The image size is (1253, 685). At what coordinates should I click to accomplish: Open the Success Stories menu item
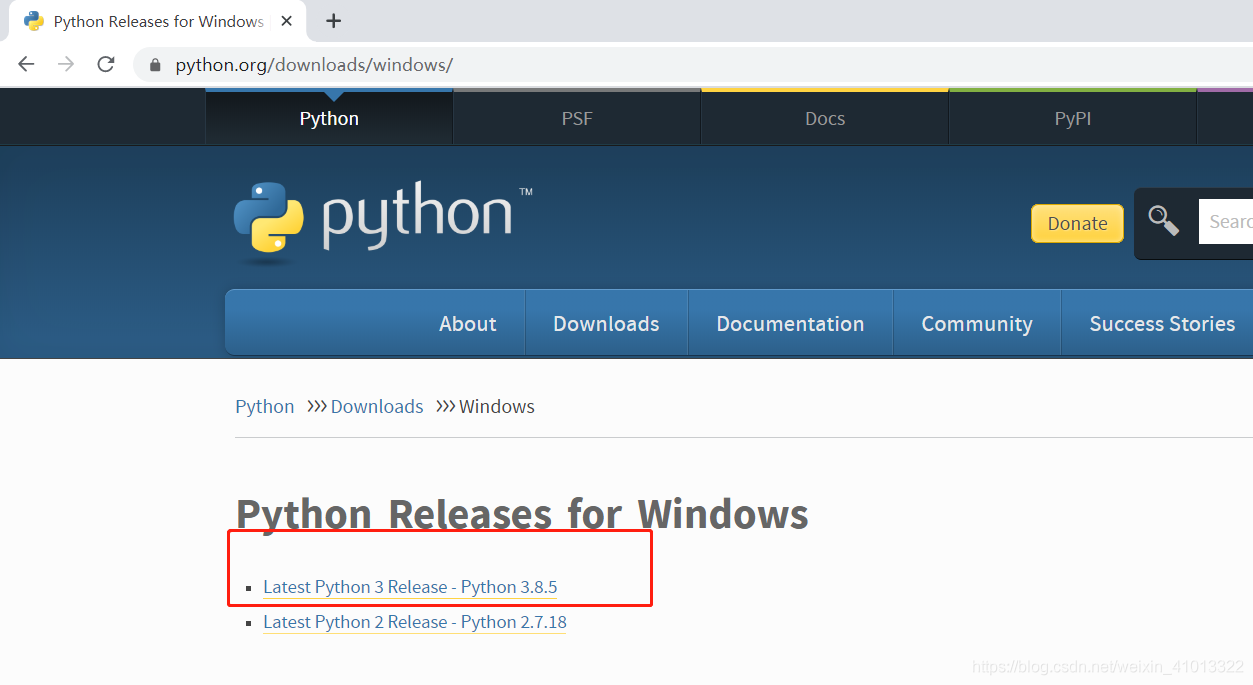1161,324
